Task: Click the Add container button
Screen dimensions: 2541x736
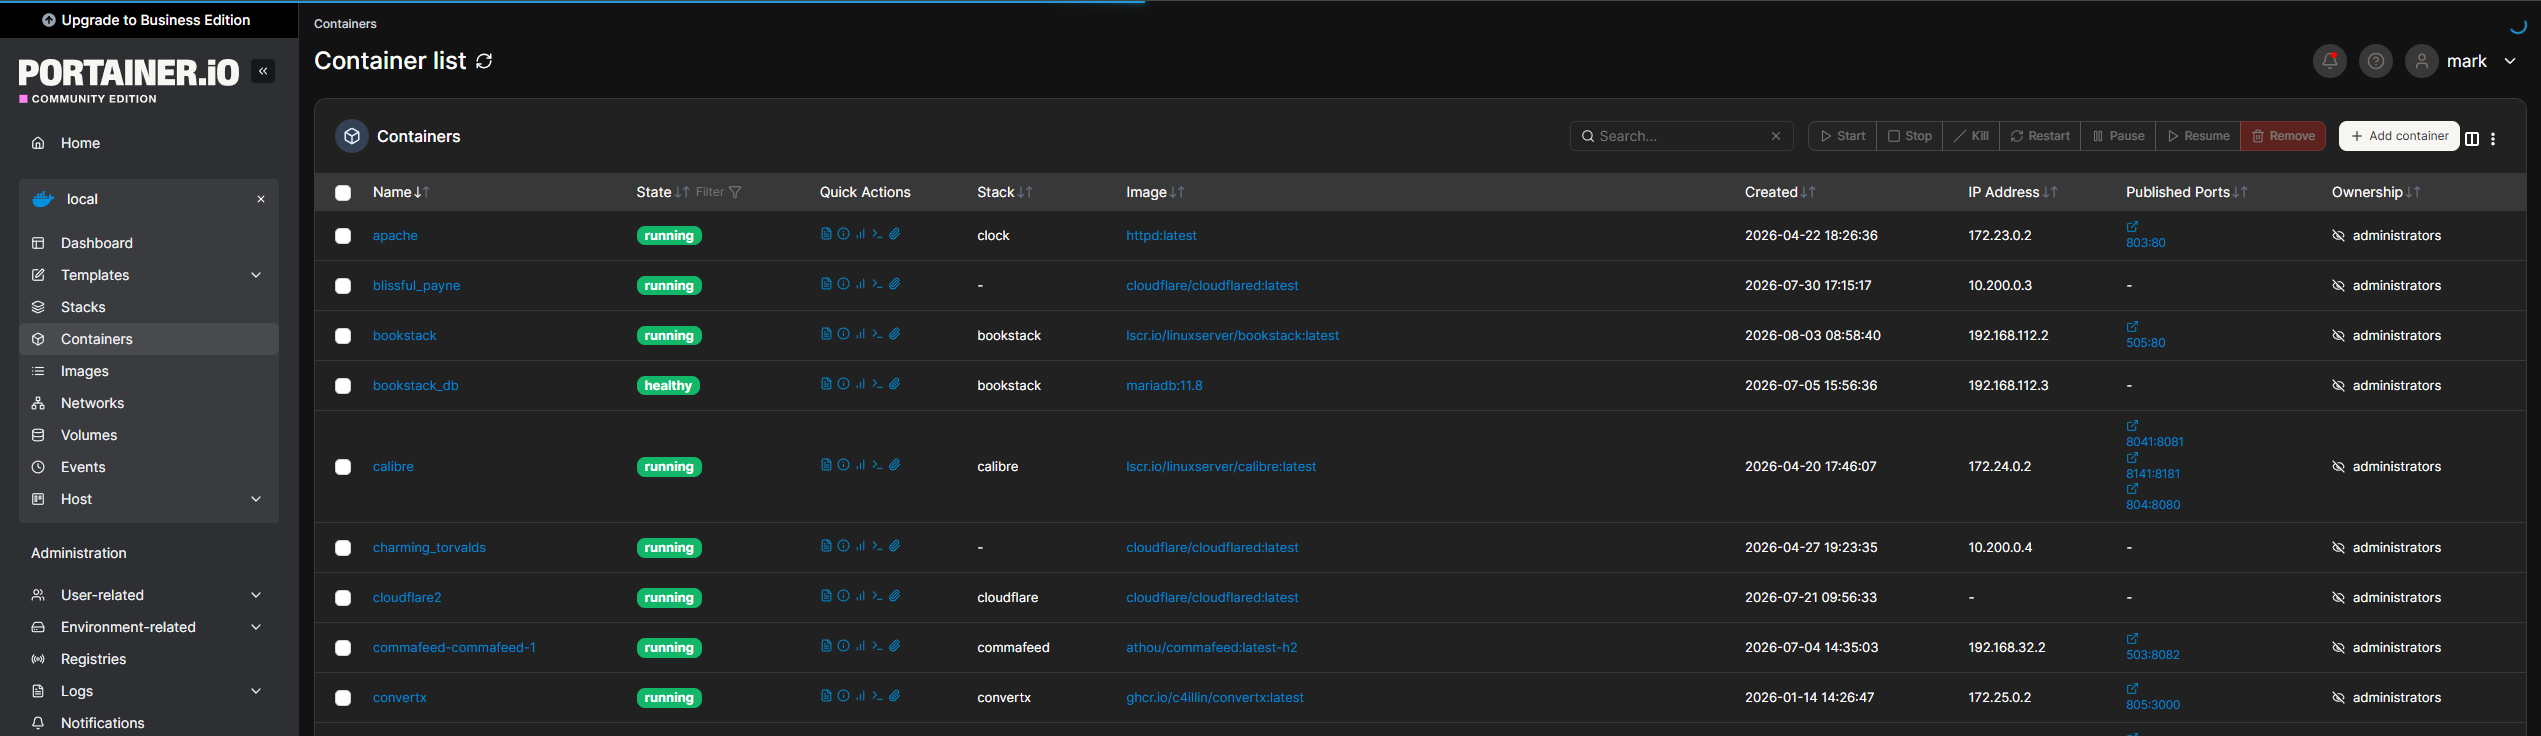Action: click(x=2399, y=136)
